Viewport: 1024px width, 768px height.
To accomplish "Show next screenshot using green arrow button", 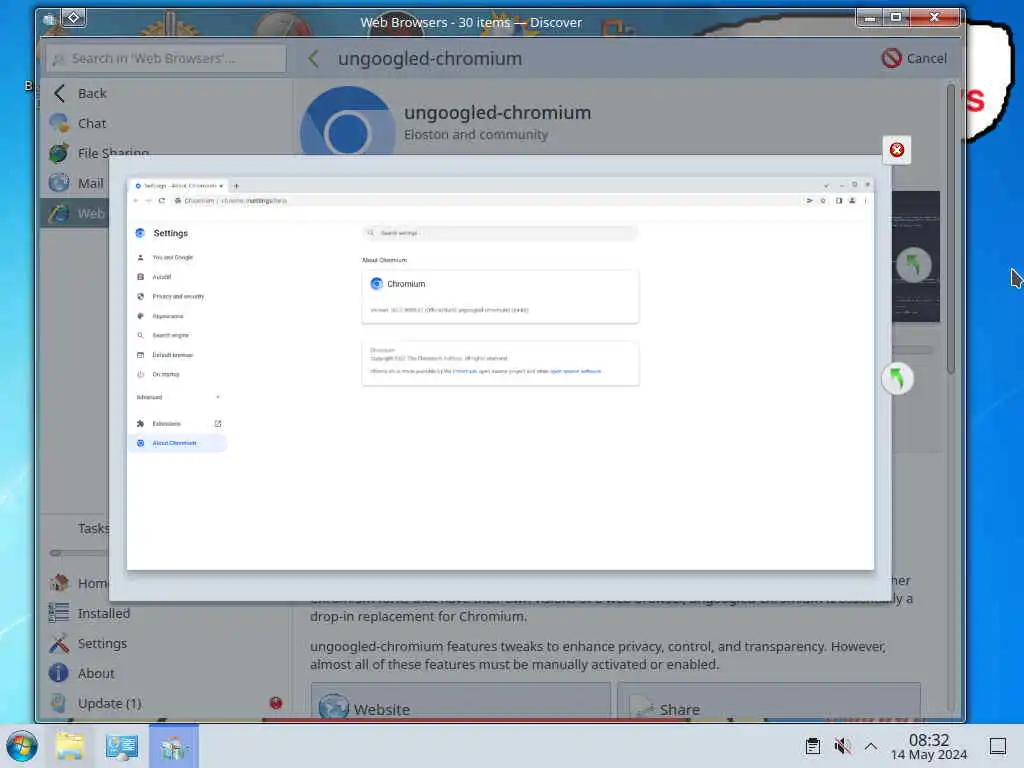I will [x=897, y=379].
